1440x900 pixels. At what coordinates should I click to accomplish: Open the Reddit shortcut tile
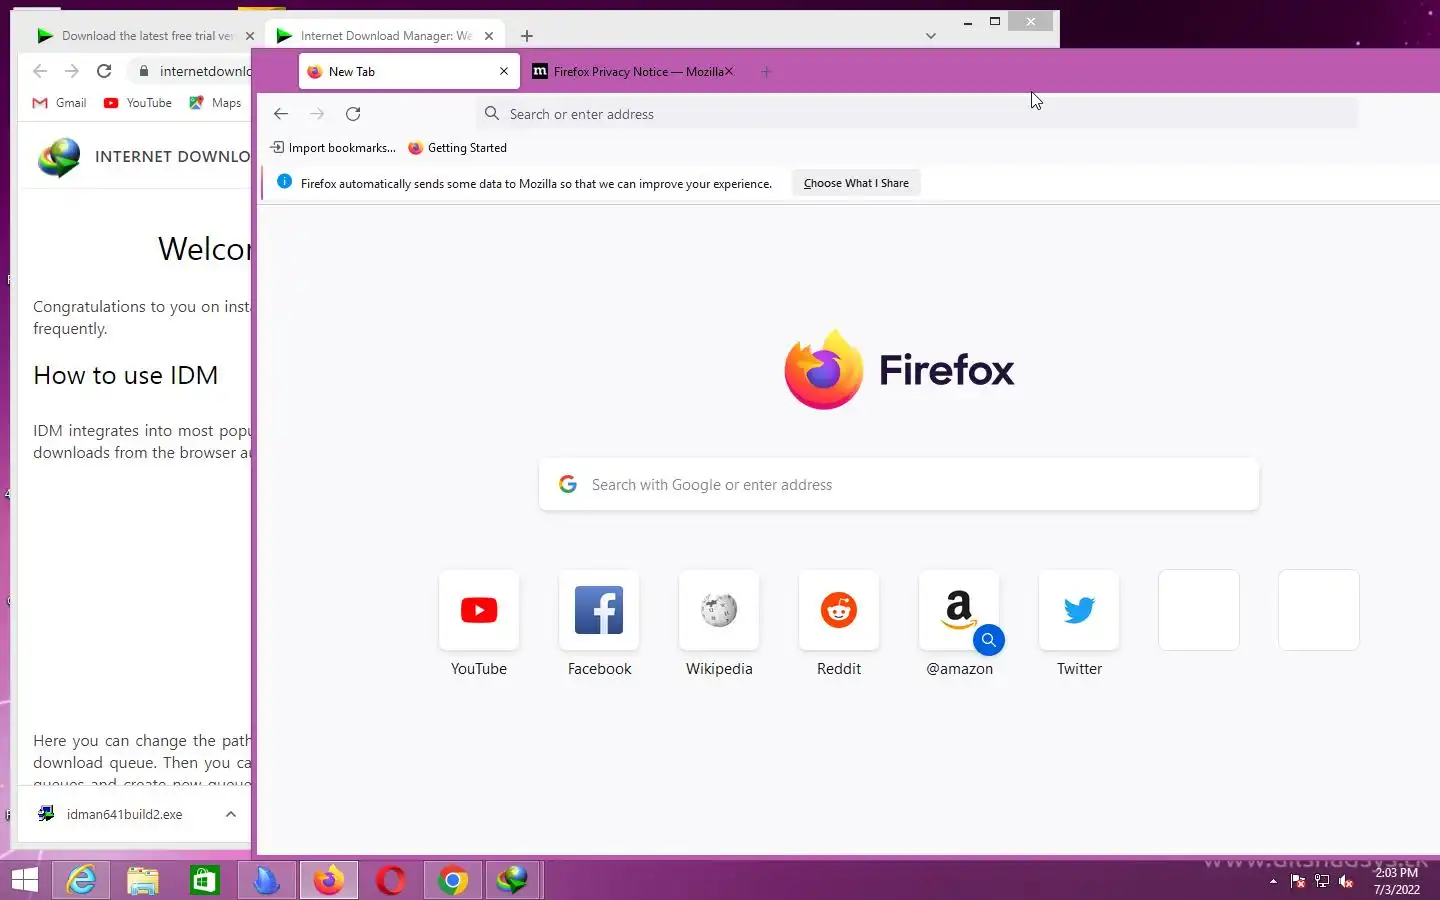[x=839, y=610]
